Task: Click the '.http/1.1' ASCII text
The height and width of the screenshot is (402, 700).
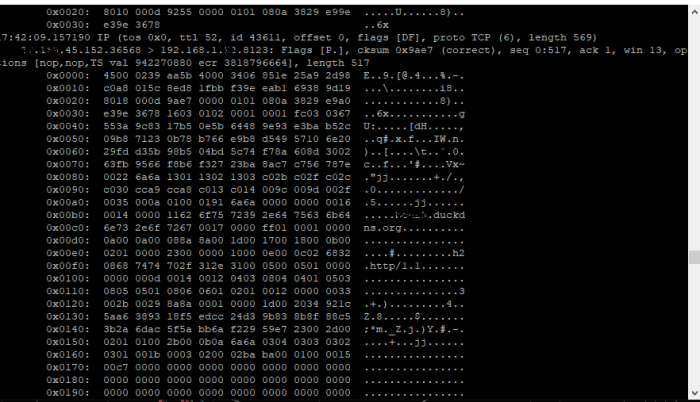Action: pos(392,266)
